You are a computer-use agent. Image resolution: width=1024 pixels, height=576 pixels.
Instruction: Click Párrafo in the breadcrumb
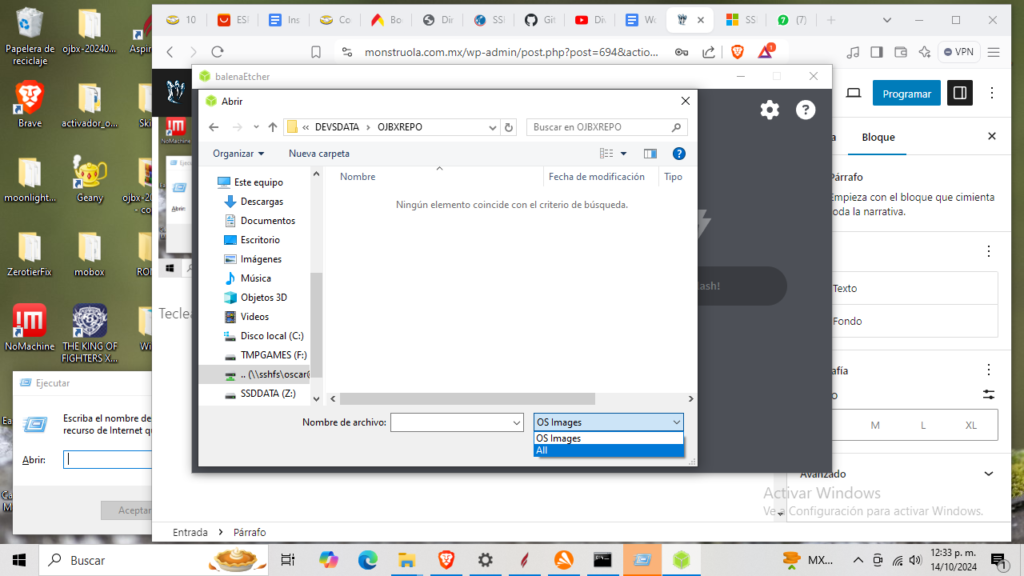click(x=249, y=532)
